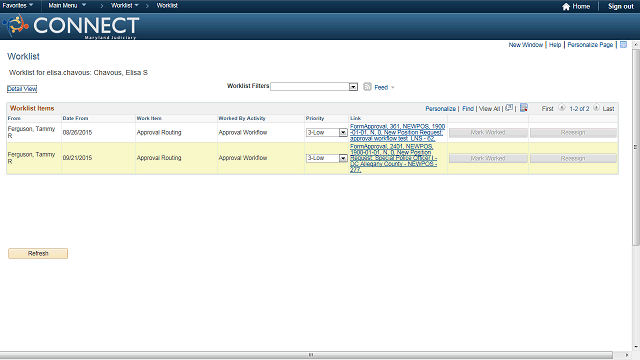The image size is (640, 360).
Task: Sort by the Work Item column header
Action: pos(149,118)
